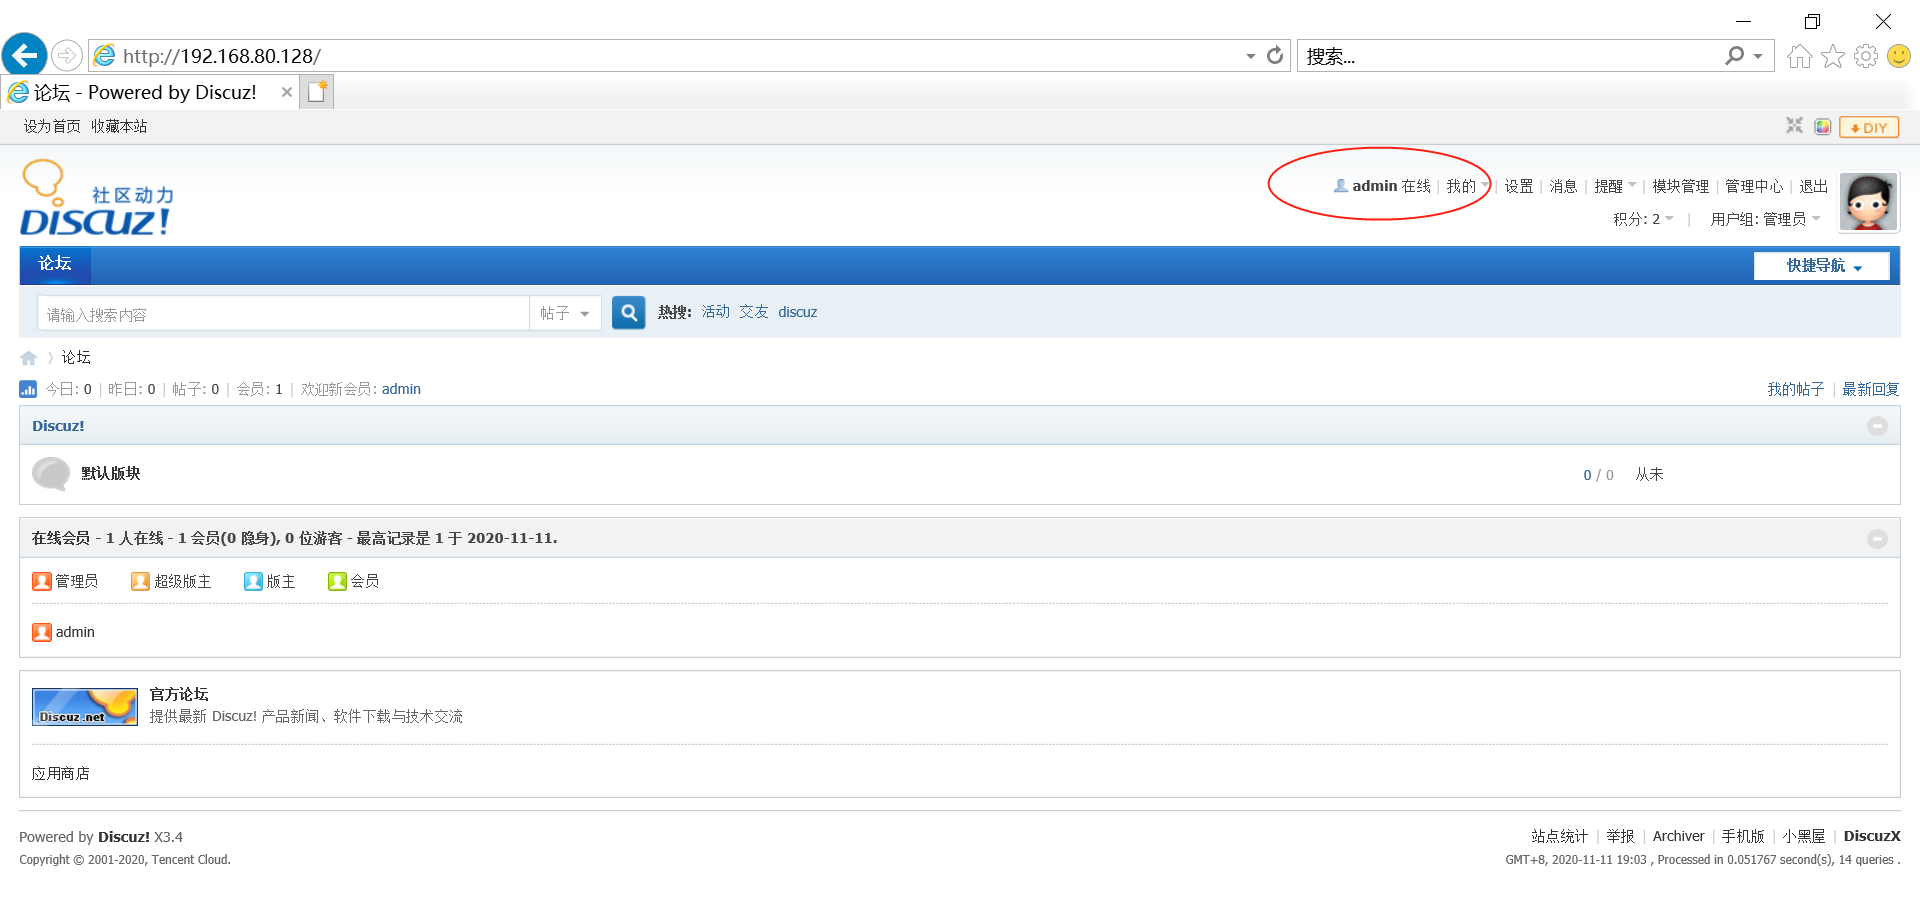This screenshot has width=1920, height=907.
Task: Click the magnifier icon in browser search box
Action: 1734,56
